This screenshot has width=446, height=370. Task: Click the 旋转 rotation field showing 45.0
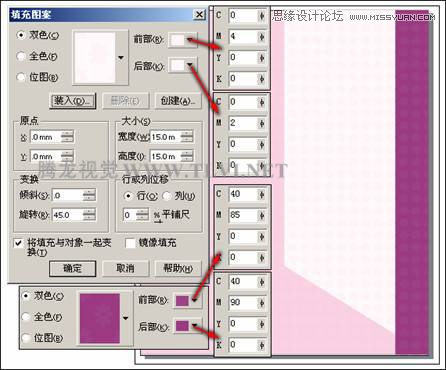(67, 215)
